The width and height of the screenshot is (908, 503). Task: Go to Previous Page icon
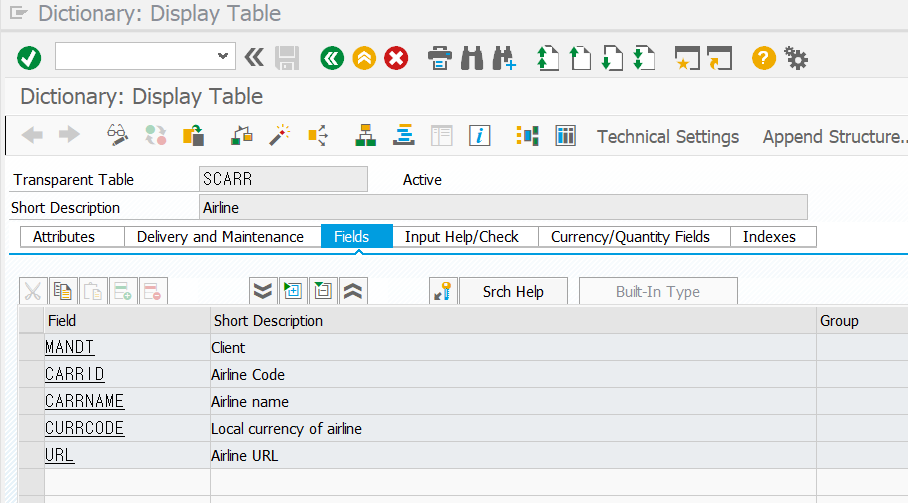580,58
